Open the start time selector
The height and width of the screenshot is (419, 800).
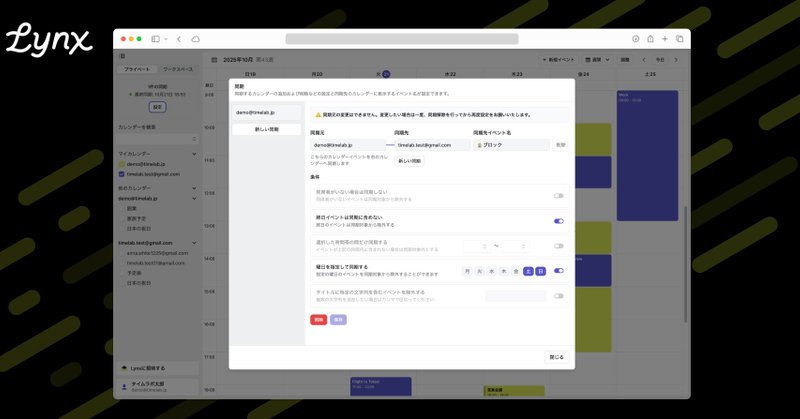477,247
